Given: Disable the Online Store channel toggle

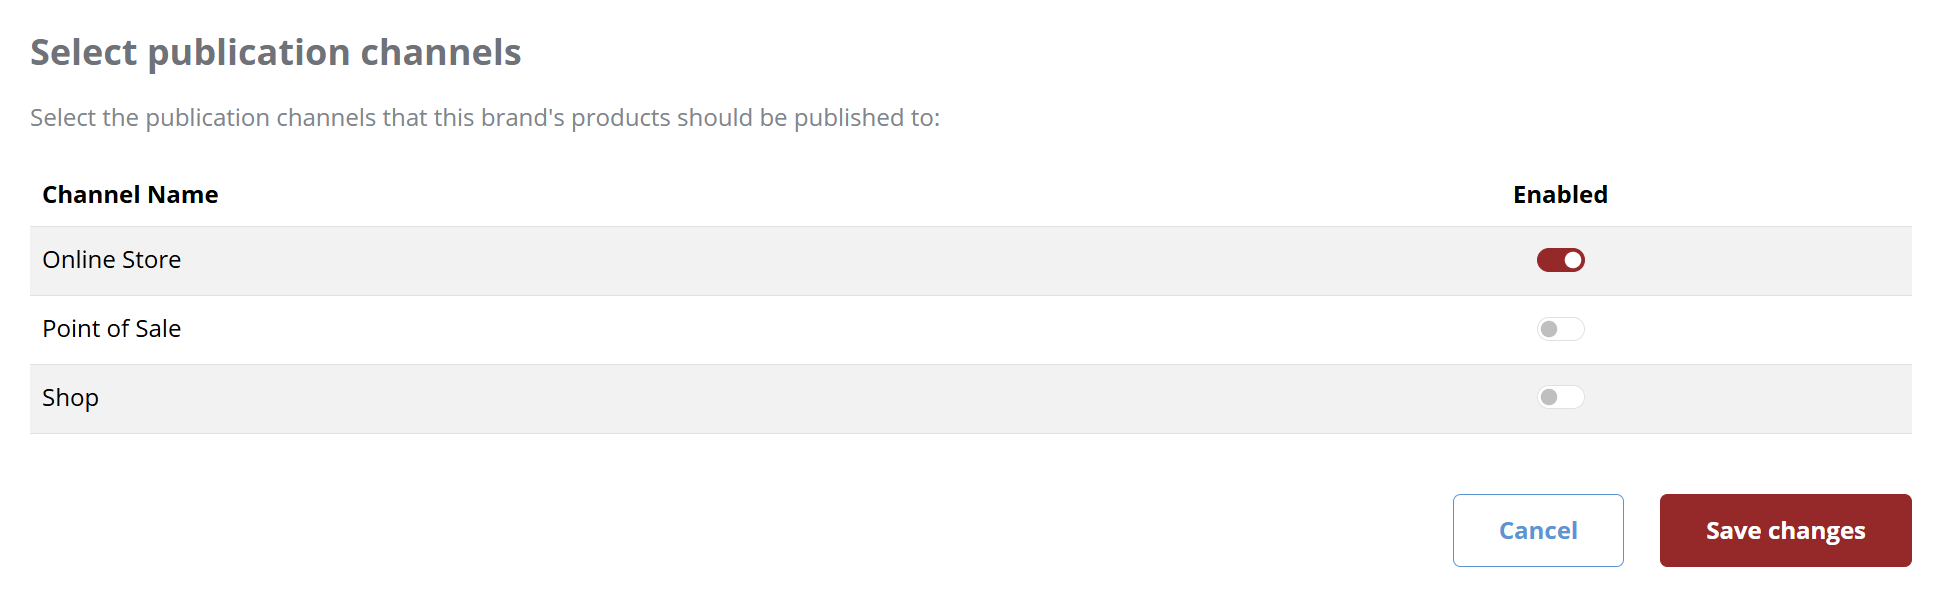Looking at the screenshot, I should point(1560,260).
